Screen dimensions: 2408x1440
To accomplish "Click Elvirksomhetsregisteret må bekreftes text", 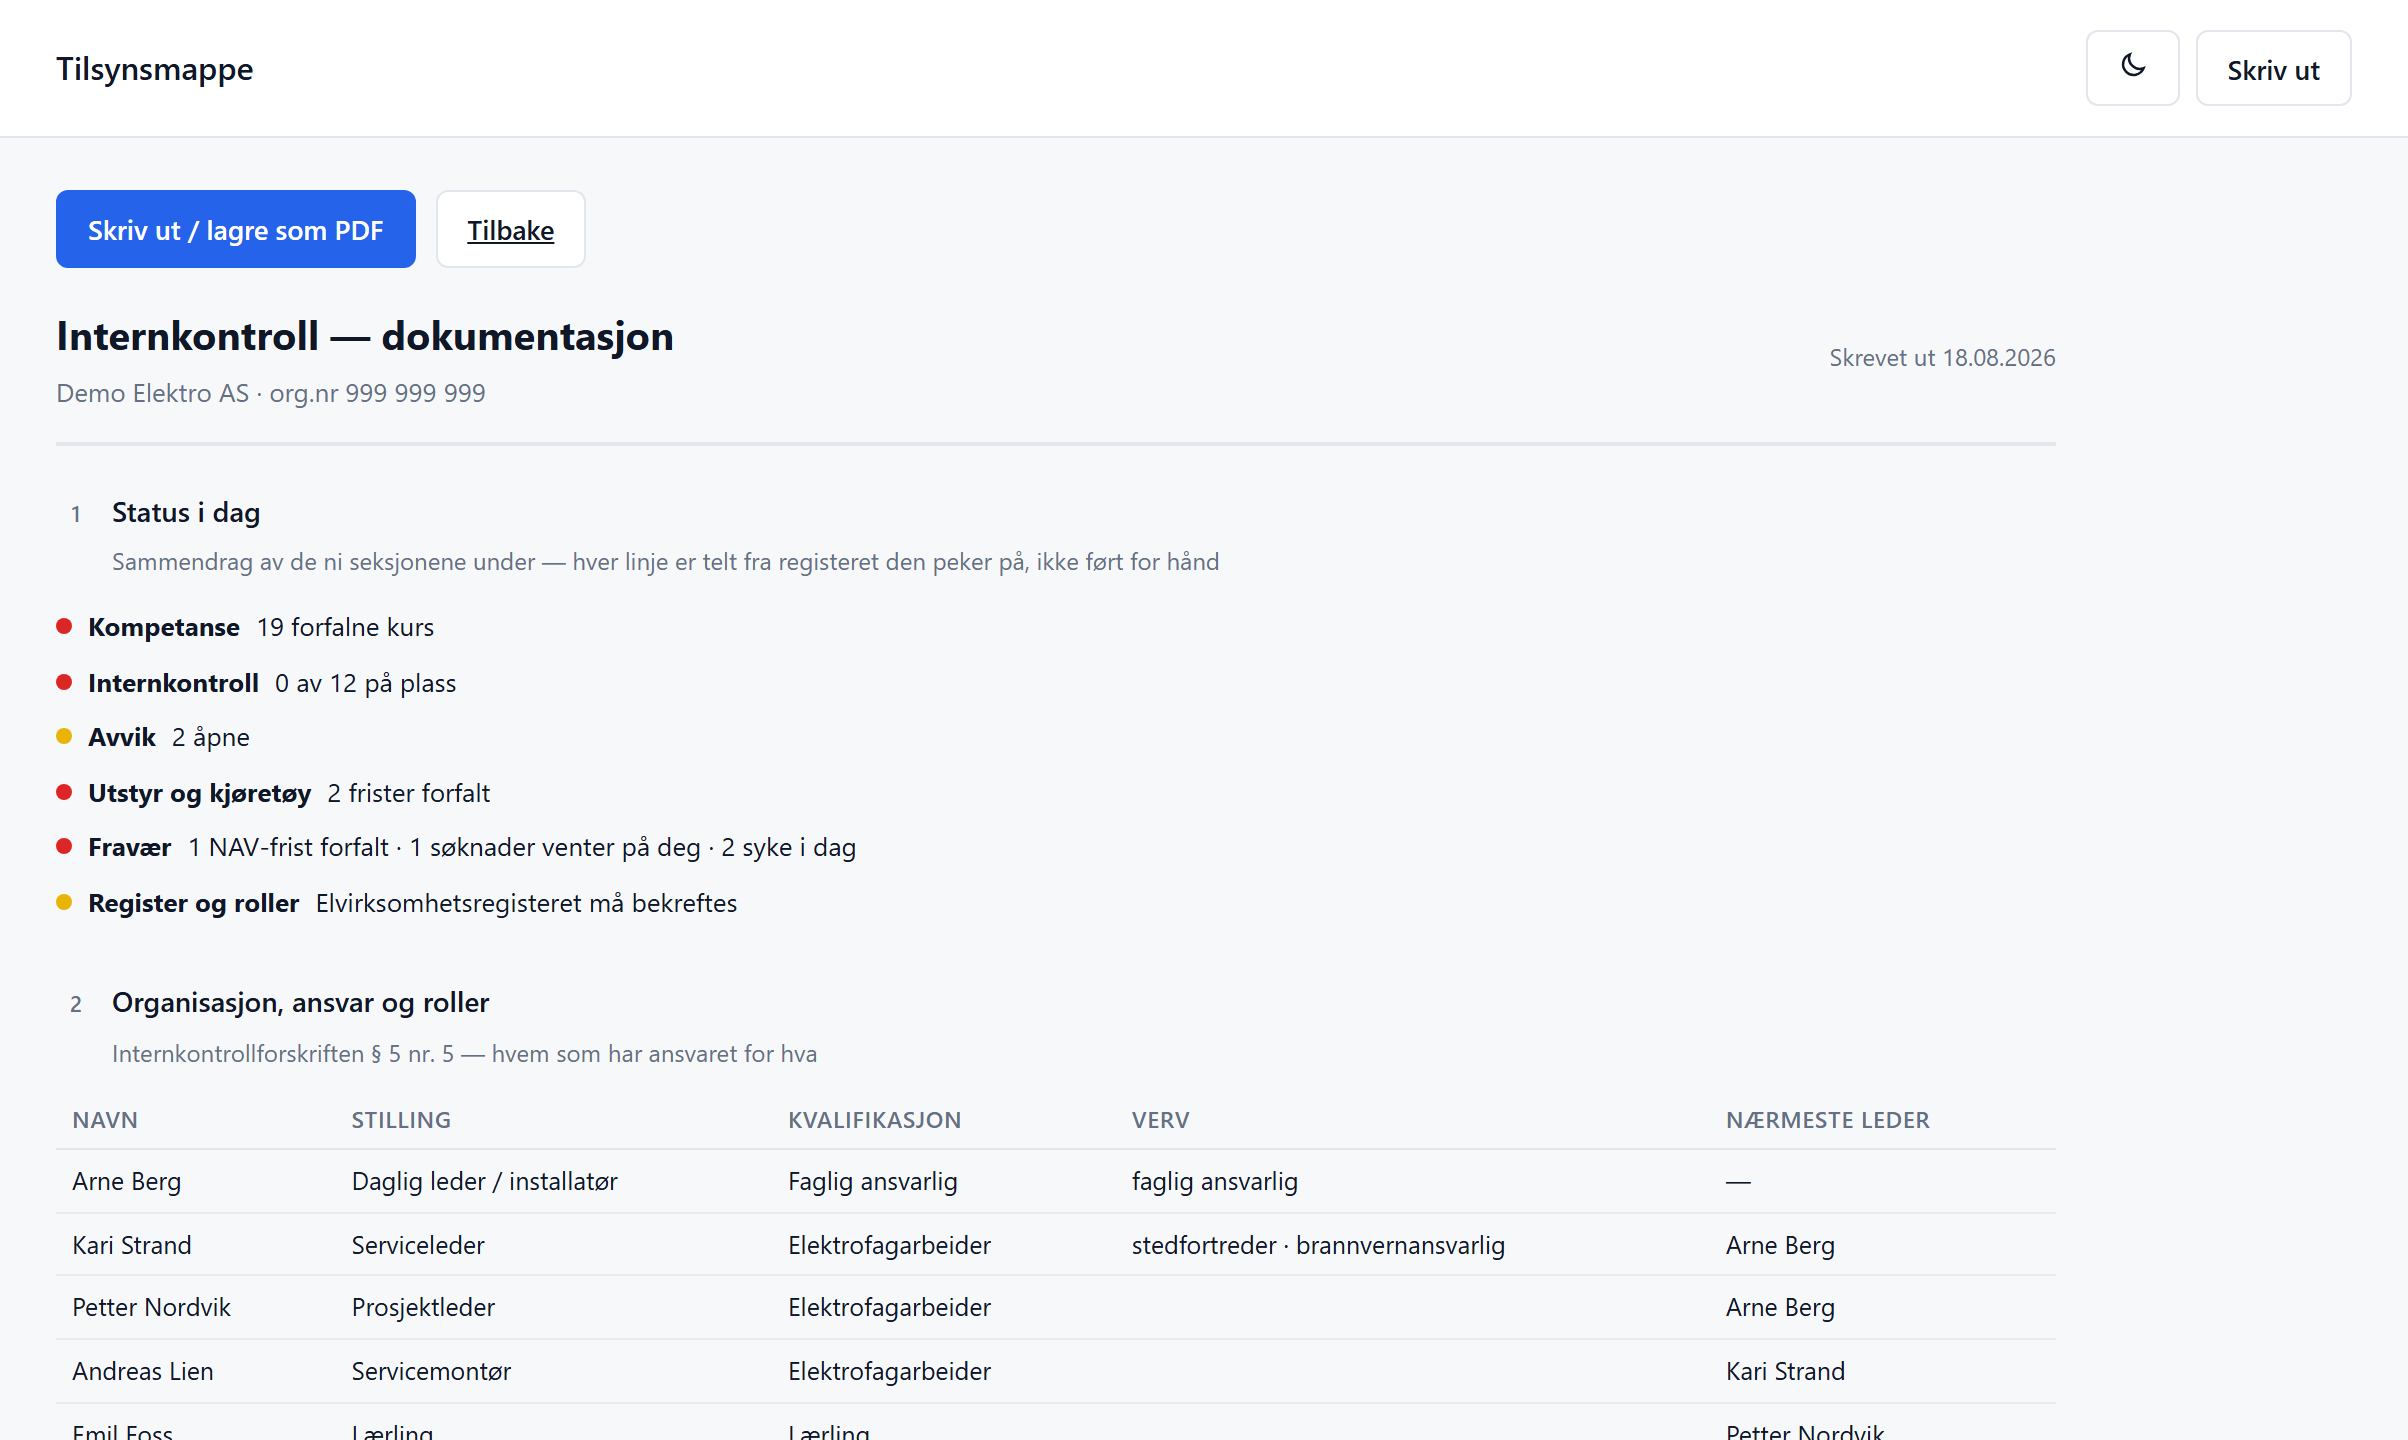I will 526,903.
